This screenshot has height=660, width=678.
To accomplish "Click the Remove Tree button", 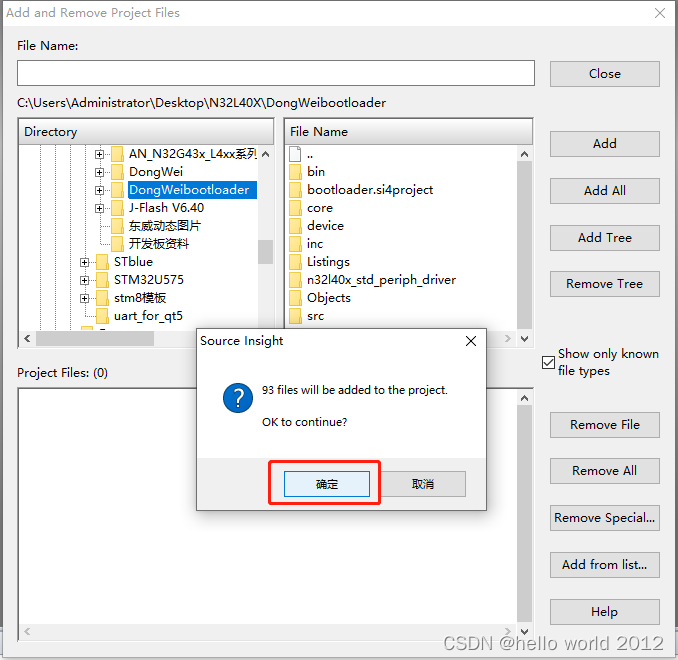I will pyautogui.click(x=604, y=284).
